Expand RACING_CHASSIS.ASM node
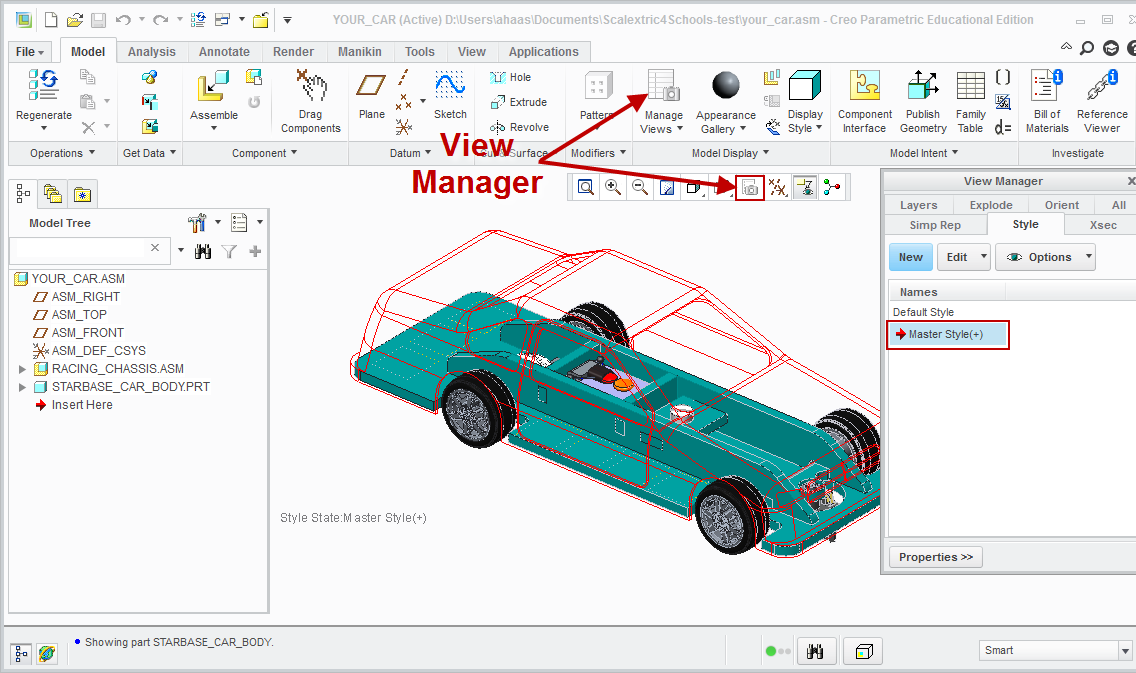This screenshot has width=1136, height=673. click(x=22, y=369)
